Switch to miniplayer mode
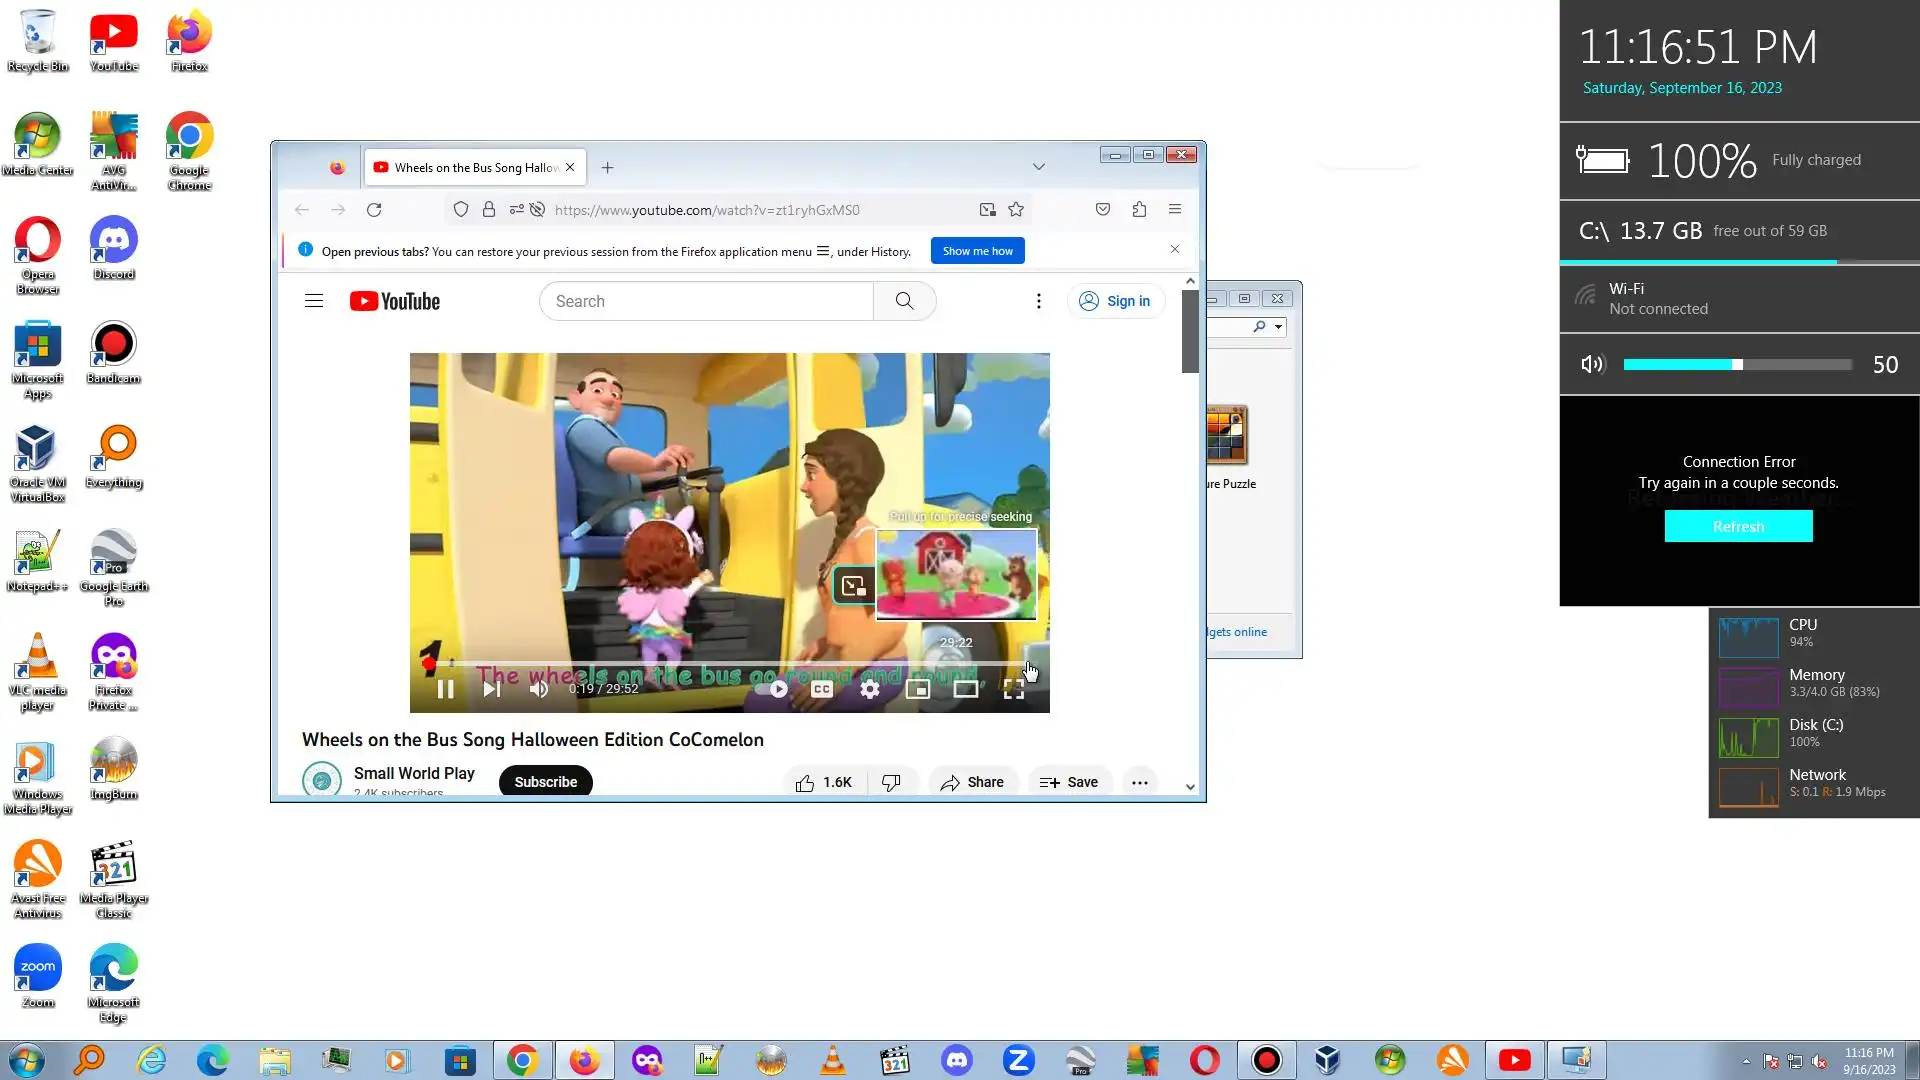 [x=918, y=689]
